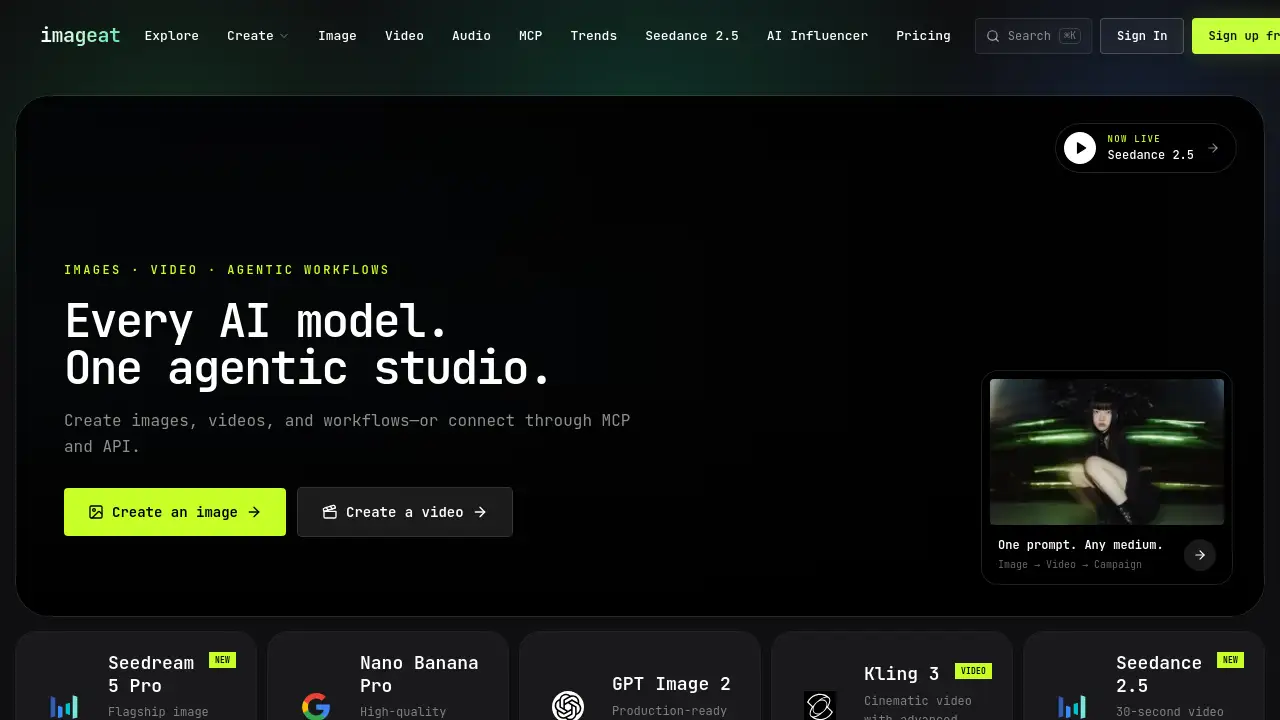Screen dimensions: 1280x720
Task: Play the Now Live Seedance 2.5 video
Action: pyautogui.click(x=1080, y=148)
